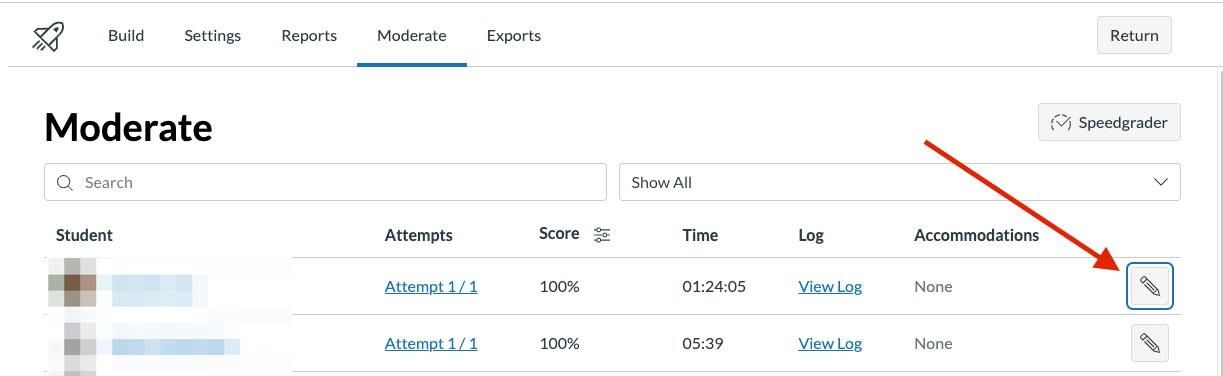Click the pencil icon for first student

pyautogui.click(x=1150, y=287)
